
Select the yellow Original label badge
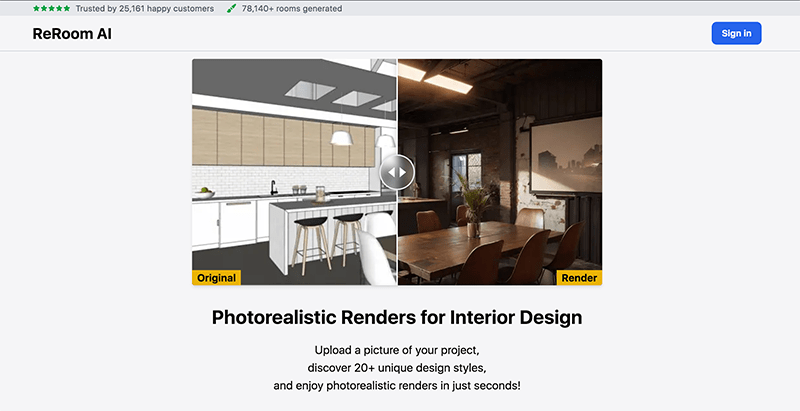[x=217, y=277]
